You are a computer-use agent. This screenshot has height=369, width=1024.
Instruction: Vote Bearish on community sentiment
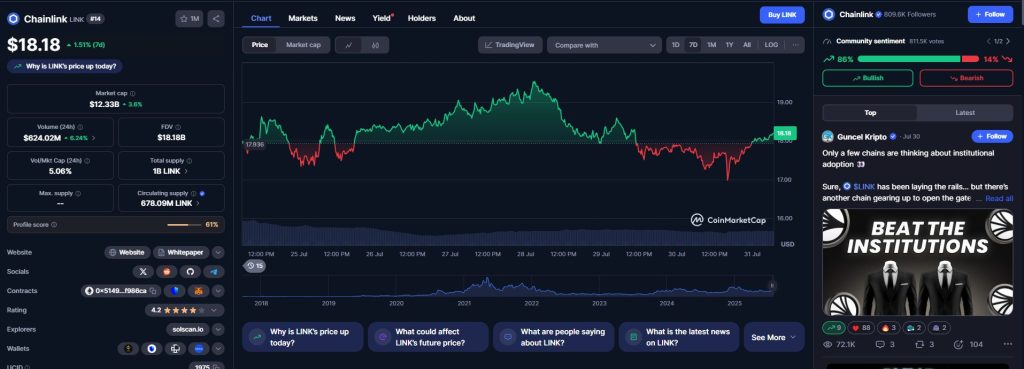966,78
